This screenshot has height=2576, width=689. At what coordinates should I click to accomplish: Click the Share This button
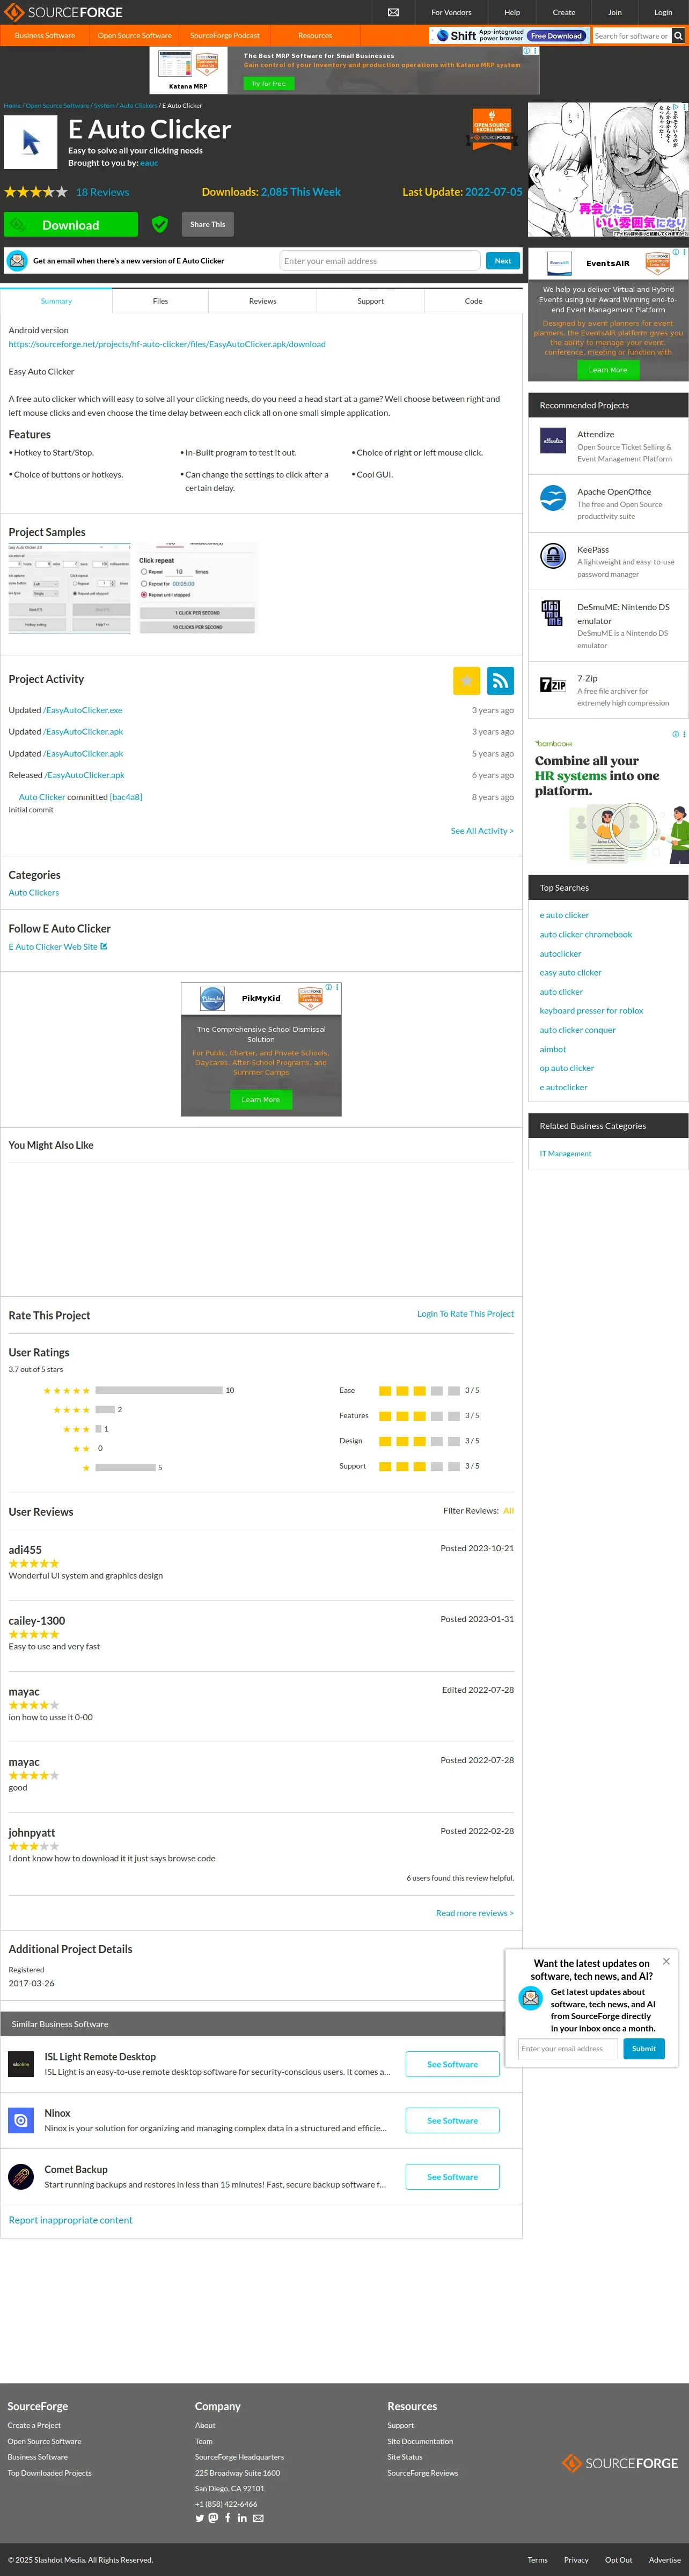point(208,224)
